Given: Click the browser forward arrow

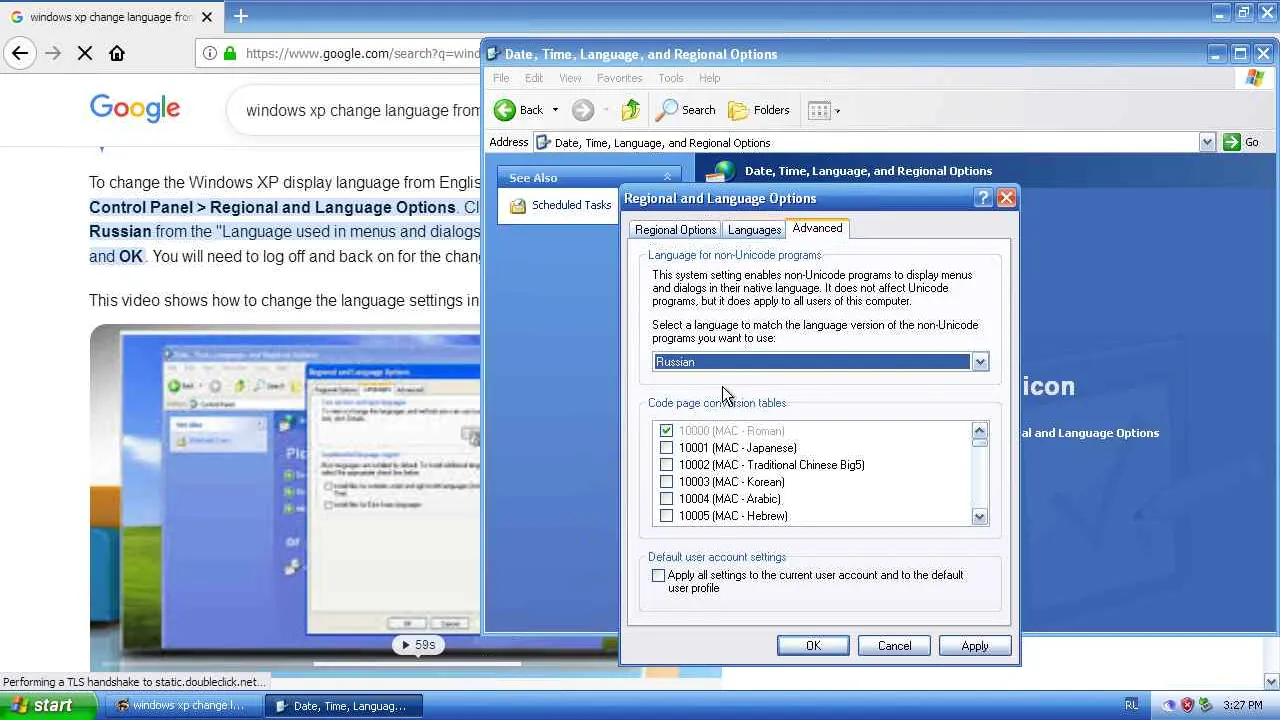Looking at the screenshot, I should [x=53, y=53].
